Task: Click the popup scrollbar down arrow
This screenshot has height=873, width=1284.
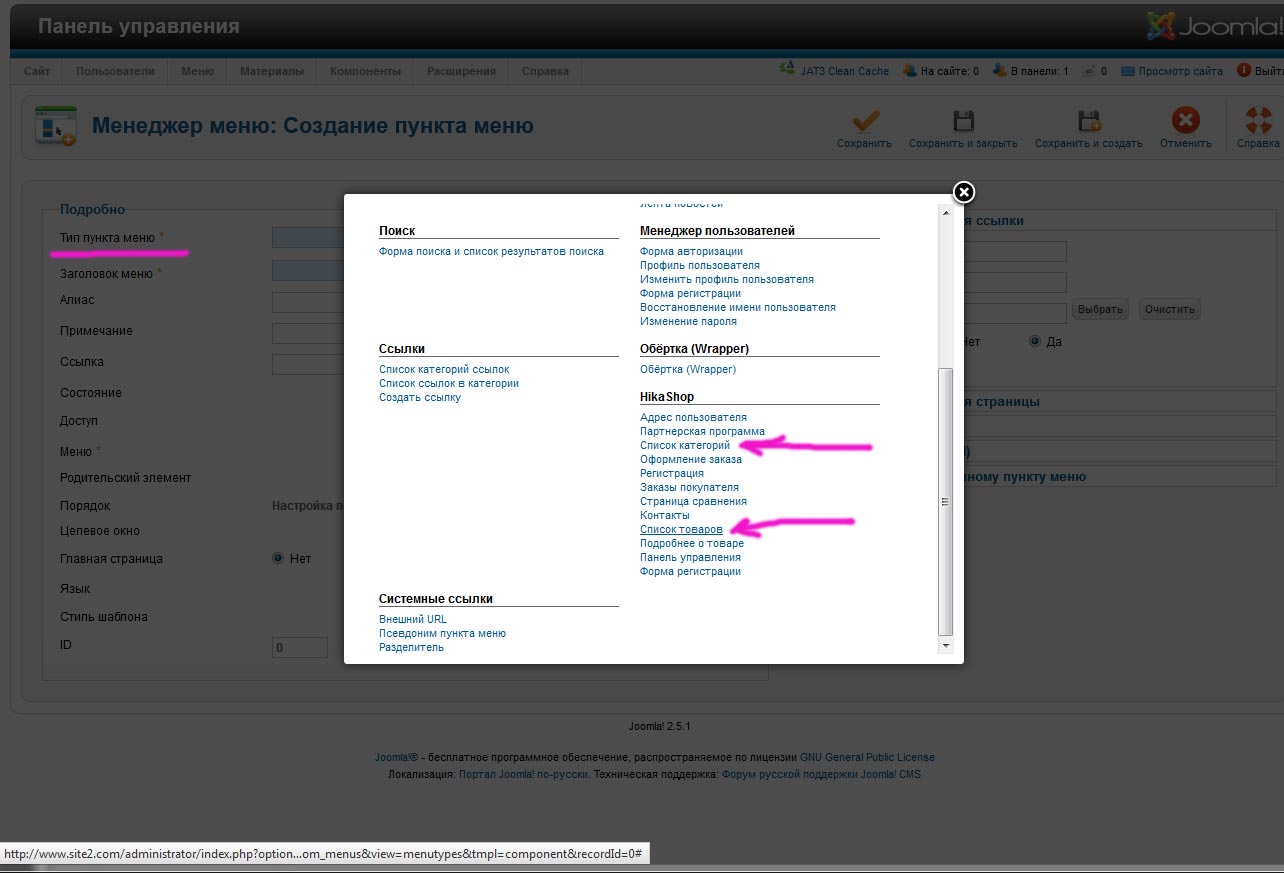Action: [946, 646]
